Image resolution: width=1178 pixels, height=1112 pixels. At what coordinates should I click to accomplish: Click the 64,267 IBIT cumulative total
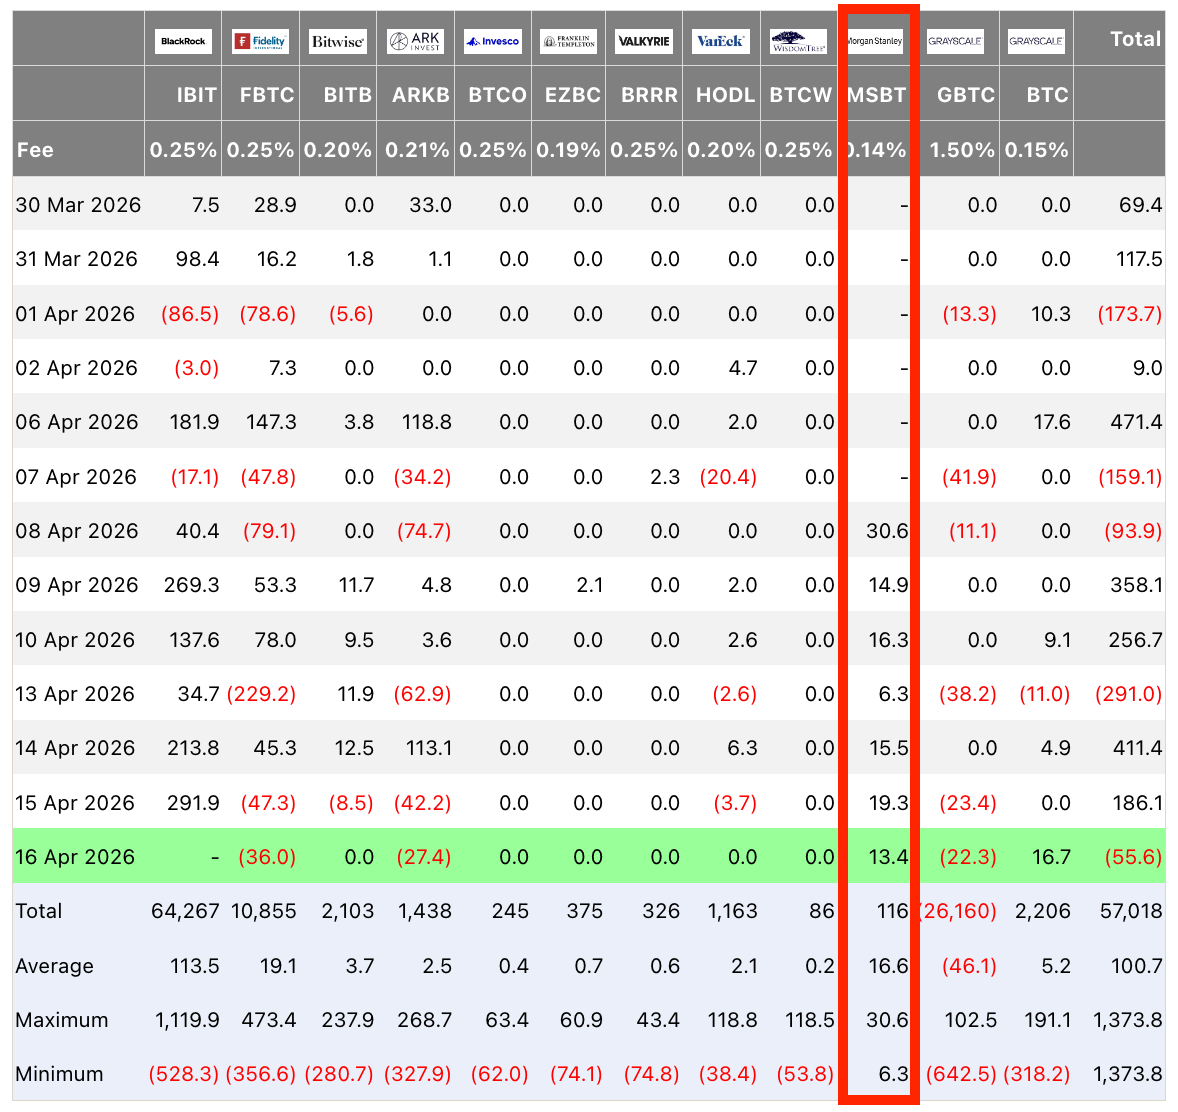point(186,911)
